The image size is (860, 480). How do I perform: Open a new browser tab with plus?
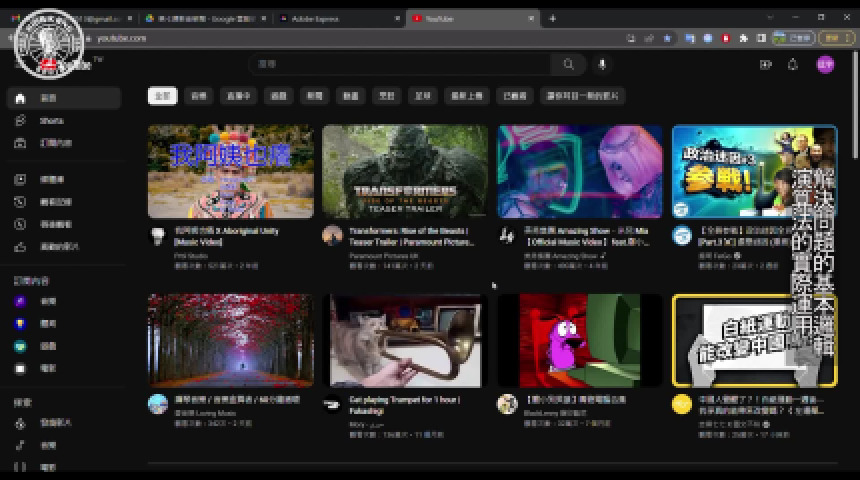(x=552, y=18)
